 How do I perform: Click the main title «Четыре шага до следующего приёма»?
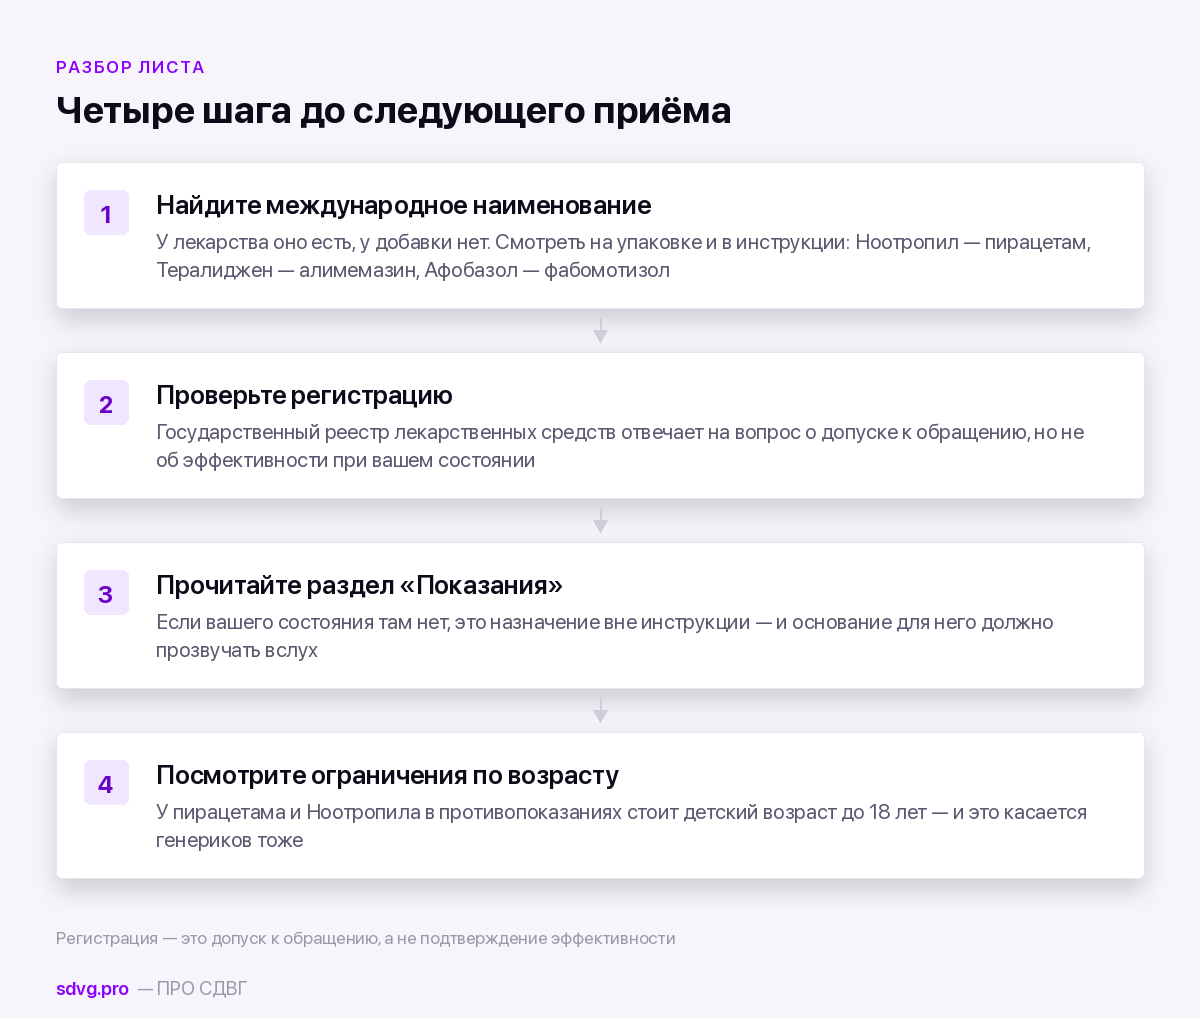[x=393, y=110]
